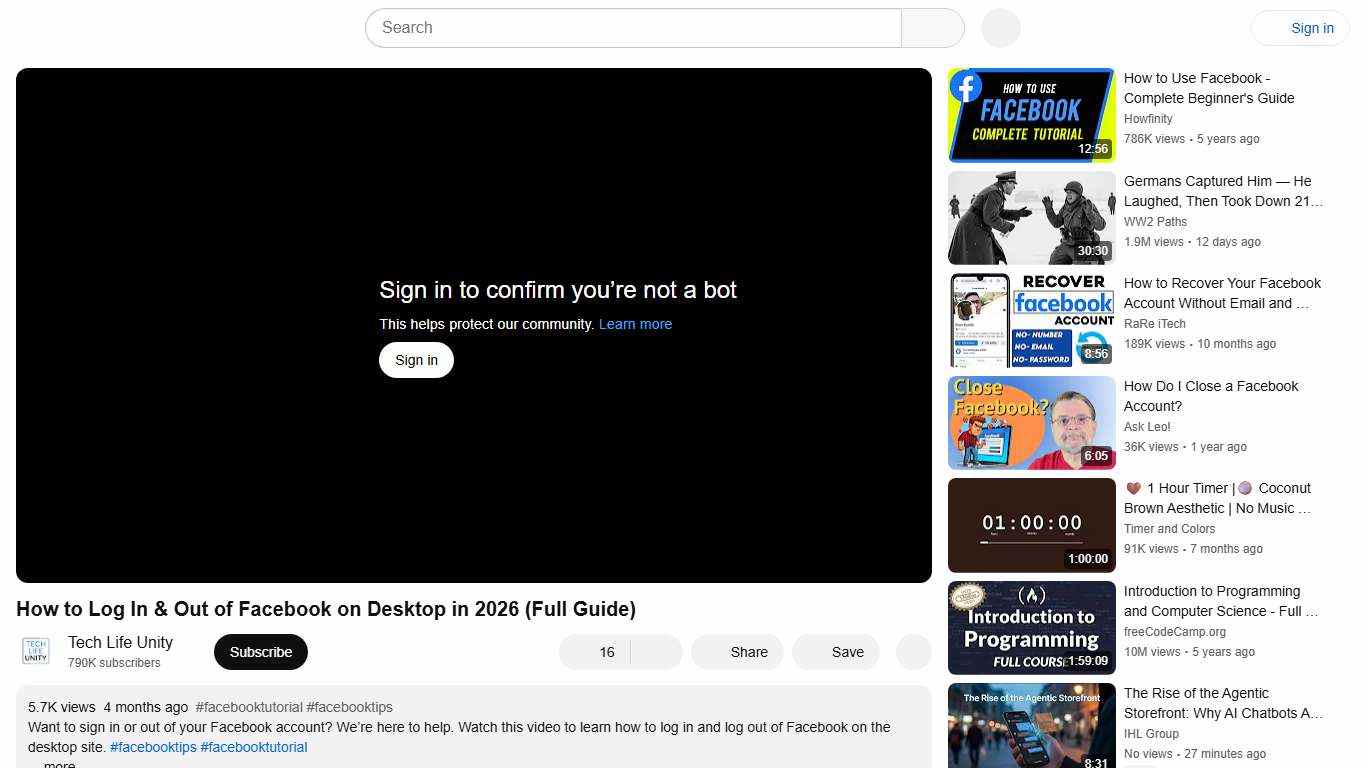This screenshot has width=1366, height=768.
Task: Toggle dislike on the video
Action: point(657,652)
